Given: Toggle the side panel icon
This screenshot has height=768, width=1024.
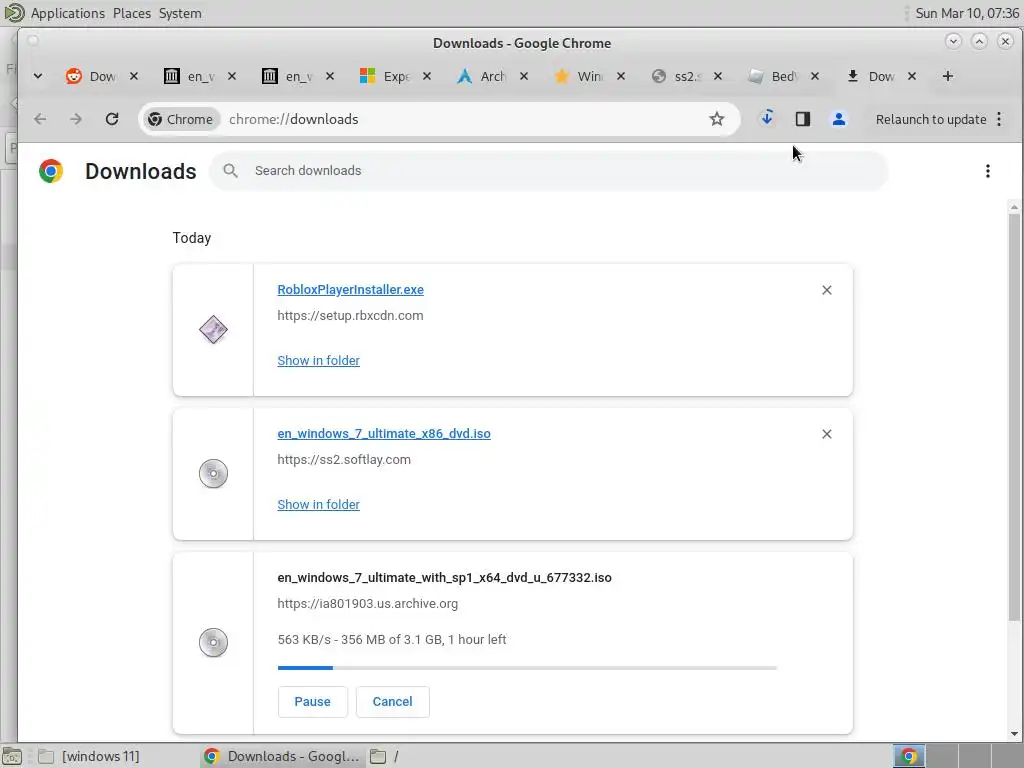Looking at the screenshot, I should click(803, 119).
